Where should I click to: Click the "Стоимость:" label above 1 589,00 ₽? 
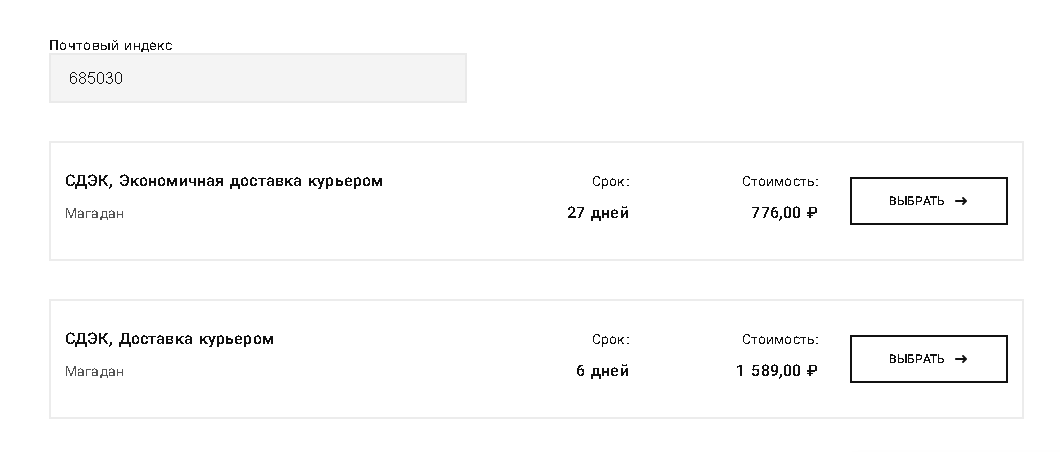(780, 340)
